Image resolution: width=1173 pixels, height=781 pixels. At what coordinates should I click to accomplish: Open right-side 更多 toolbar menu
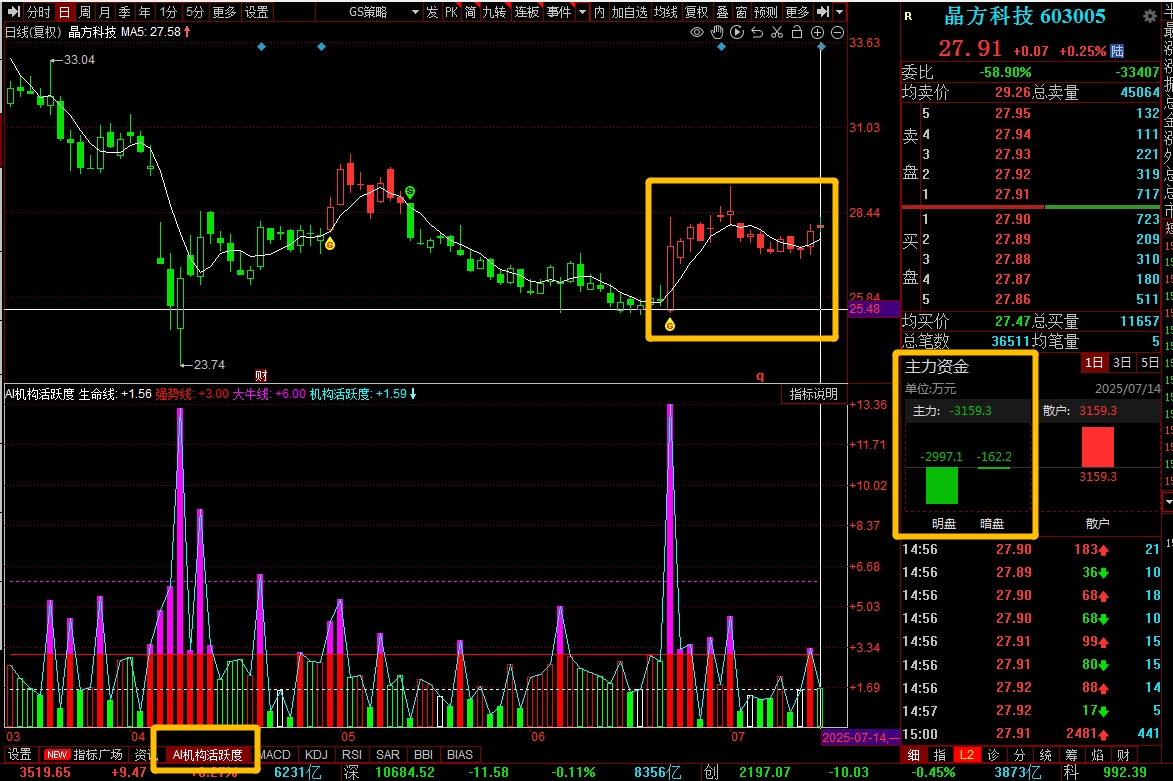[x=797, y=12]
